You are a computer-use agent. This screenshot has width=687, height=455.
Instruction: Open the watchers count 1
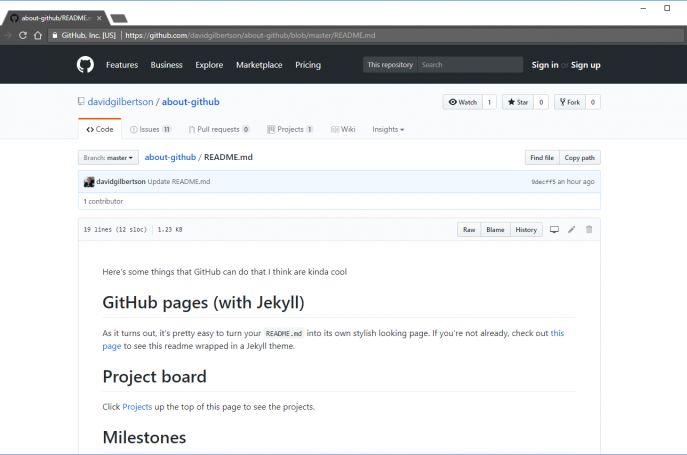(x=489, y=102)
